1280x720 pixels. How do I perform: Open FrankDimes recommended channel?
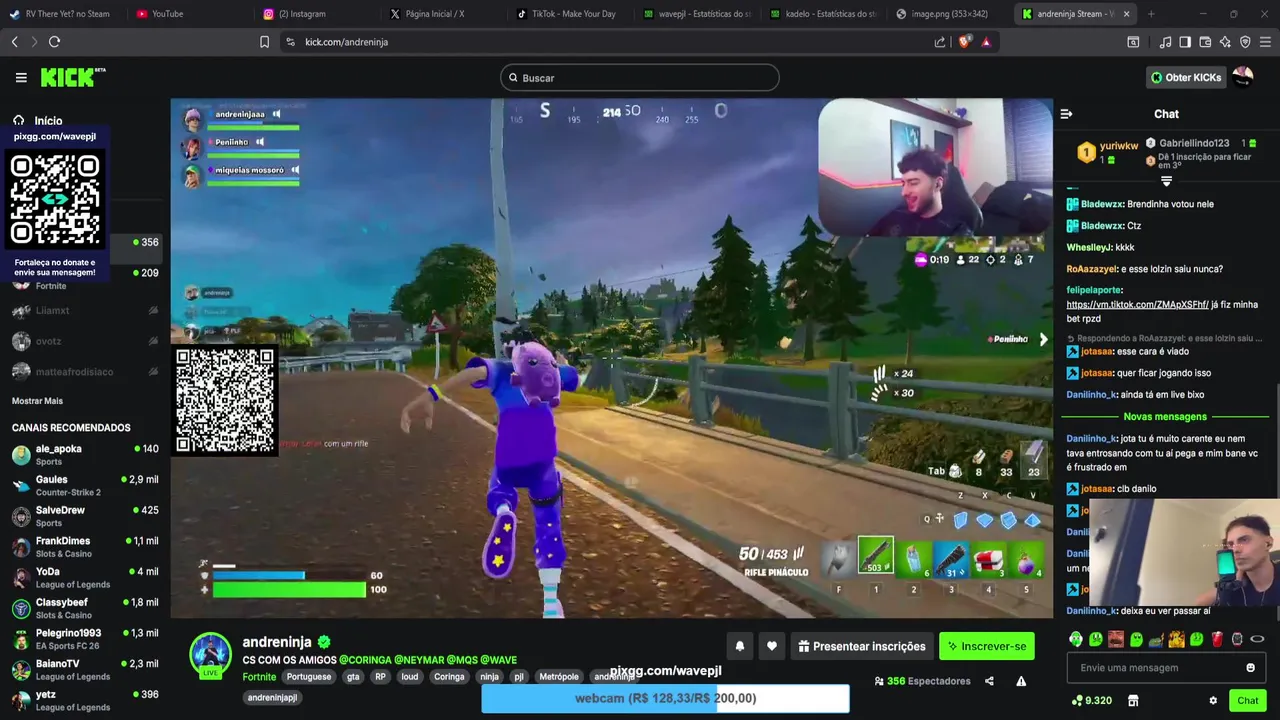84,547
